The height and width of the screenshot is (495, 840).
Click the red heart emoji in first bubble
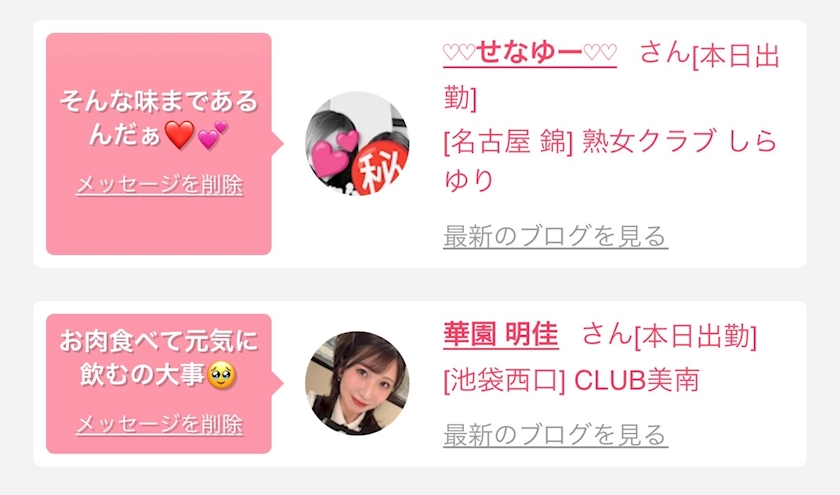tap(179, 135)
